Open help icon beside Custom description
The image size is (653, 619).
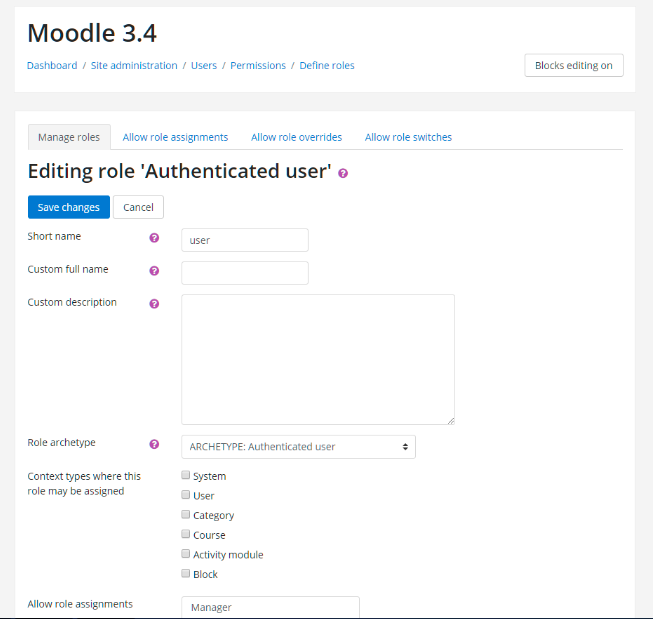click(154, 304)
